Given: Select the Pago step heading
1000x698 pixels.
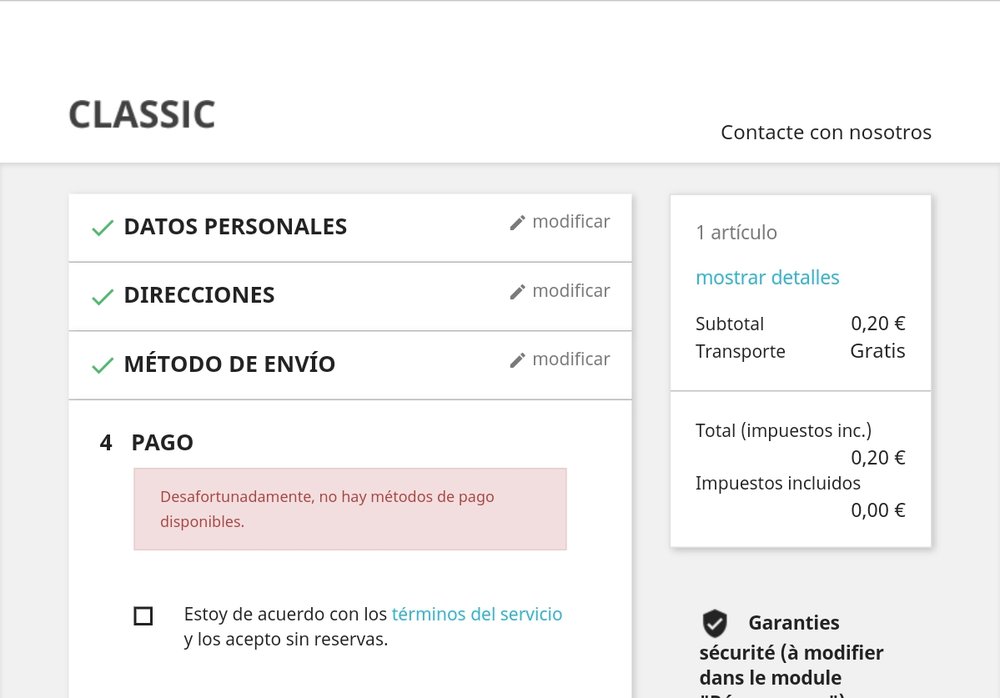Looking at the screenshot, I should pos(162,443).
